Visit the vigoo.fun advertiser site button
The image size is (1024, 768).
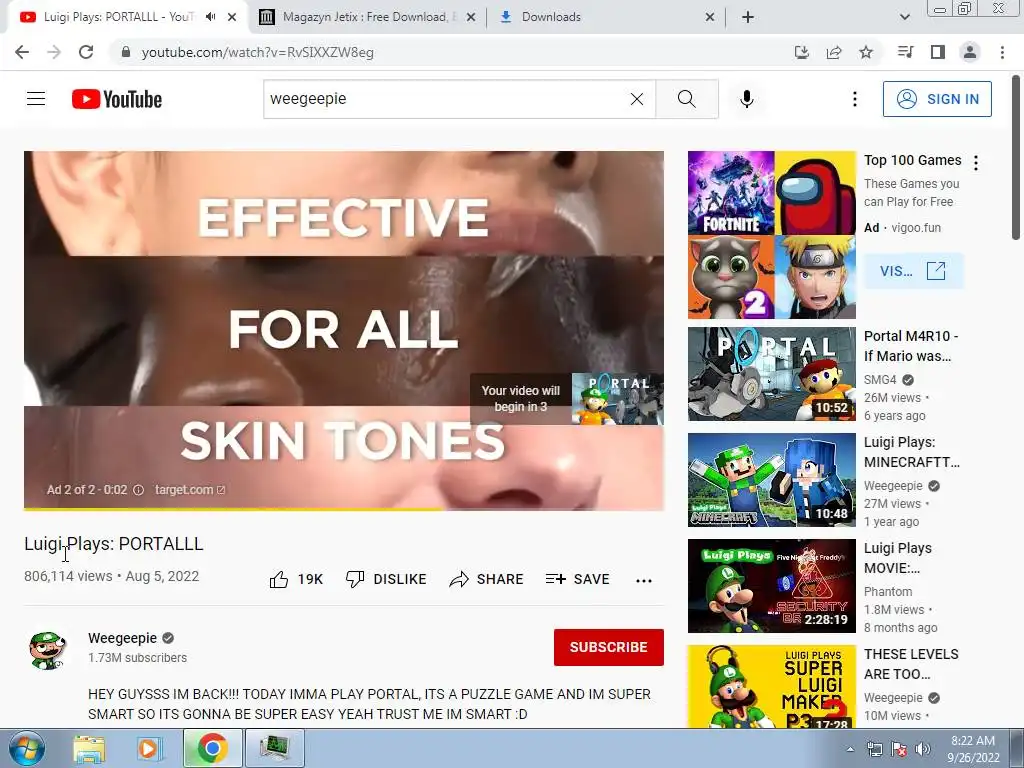(x=913, y=271)
